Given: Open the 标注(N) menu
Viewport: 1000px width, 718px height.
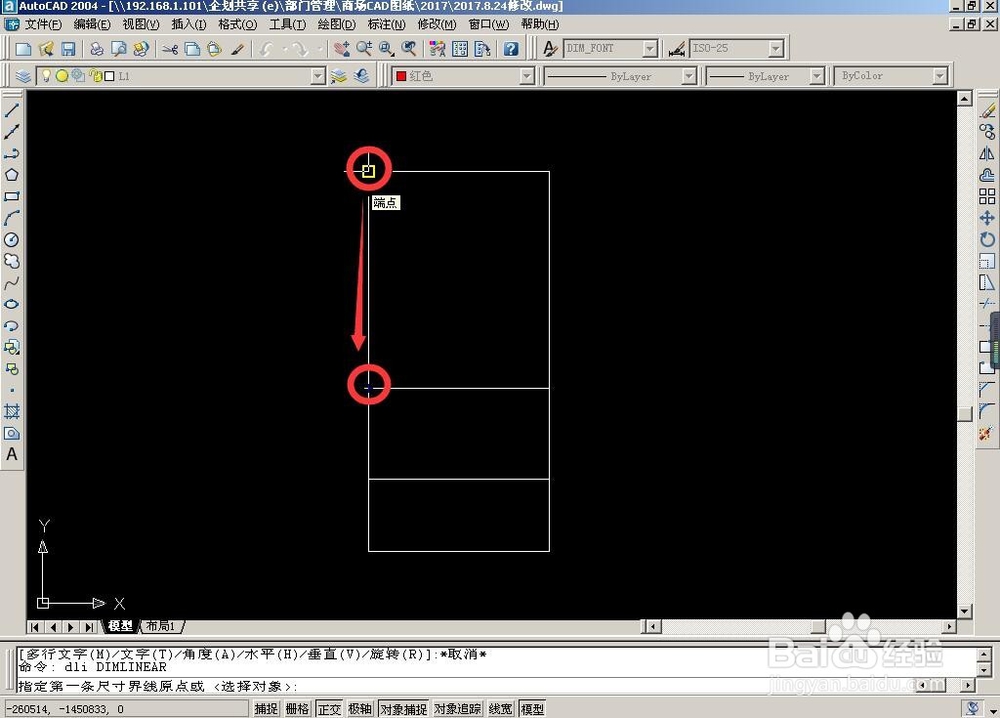Looking at the screenshot, I should pyautogui.click(x=386, y=24).
